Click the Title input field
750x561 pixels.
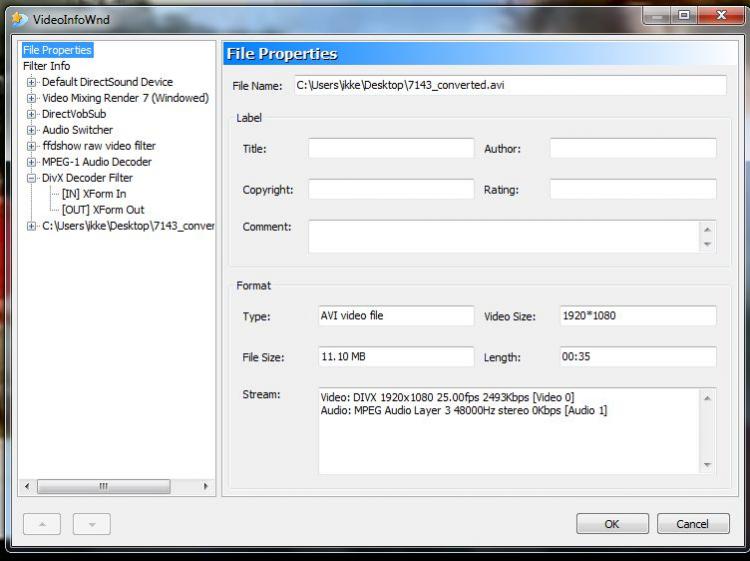pyautogui.click(x=391, y=149)
